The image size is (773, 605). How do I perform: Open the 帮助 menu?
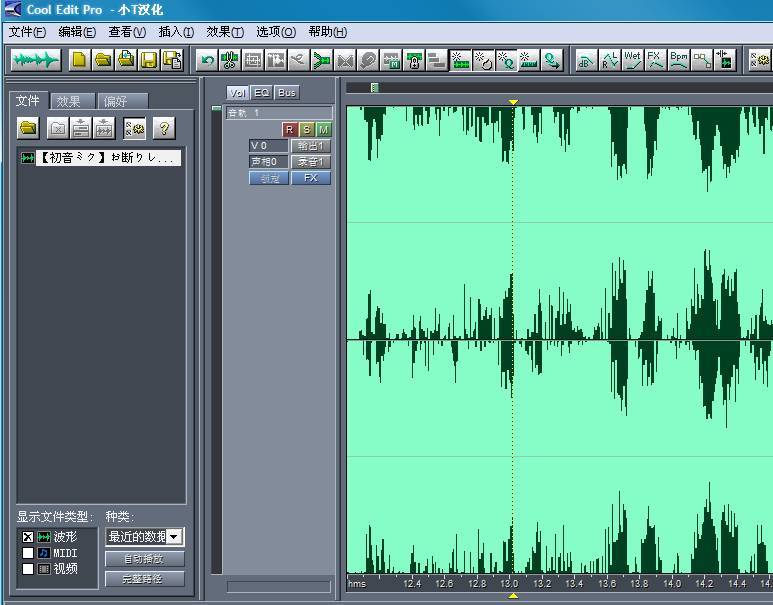tap(328, 32)
